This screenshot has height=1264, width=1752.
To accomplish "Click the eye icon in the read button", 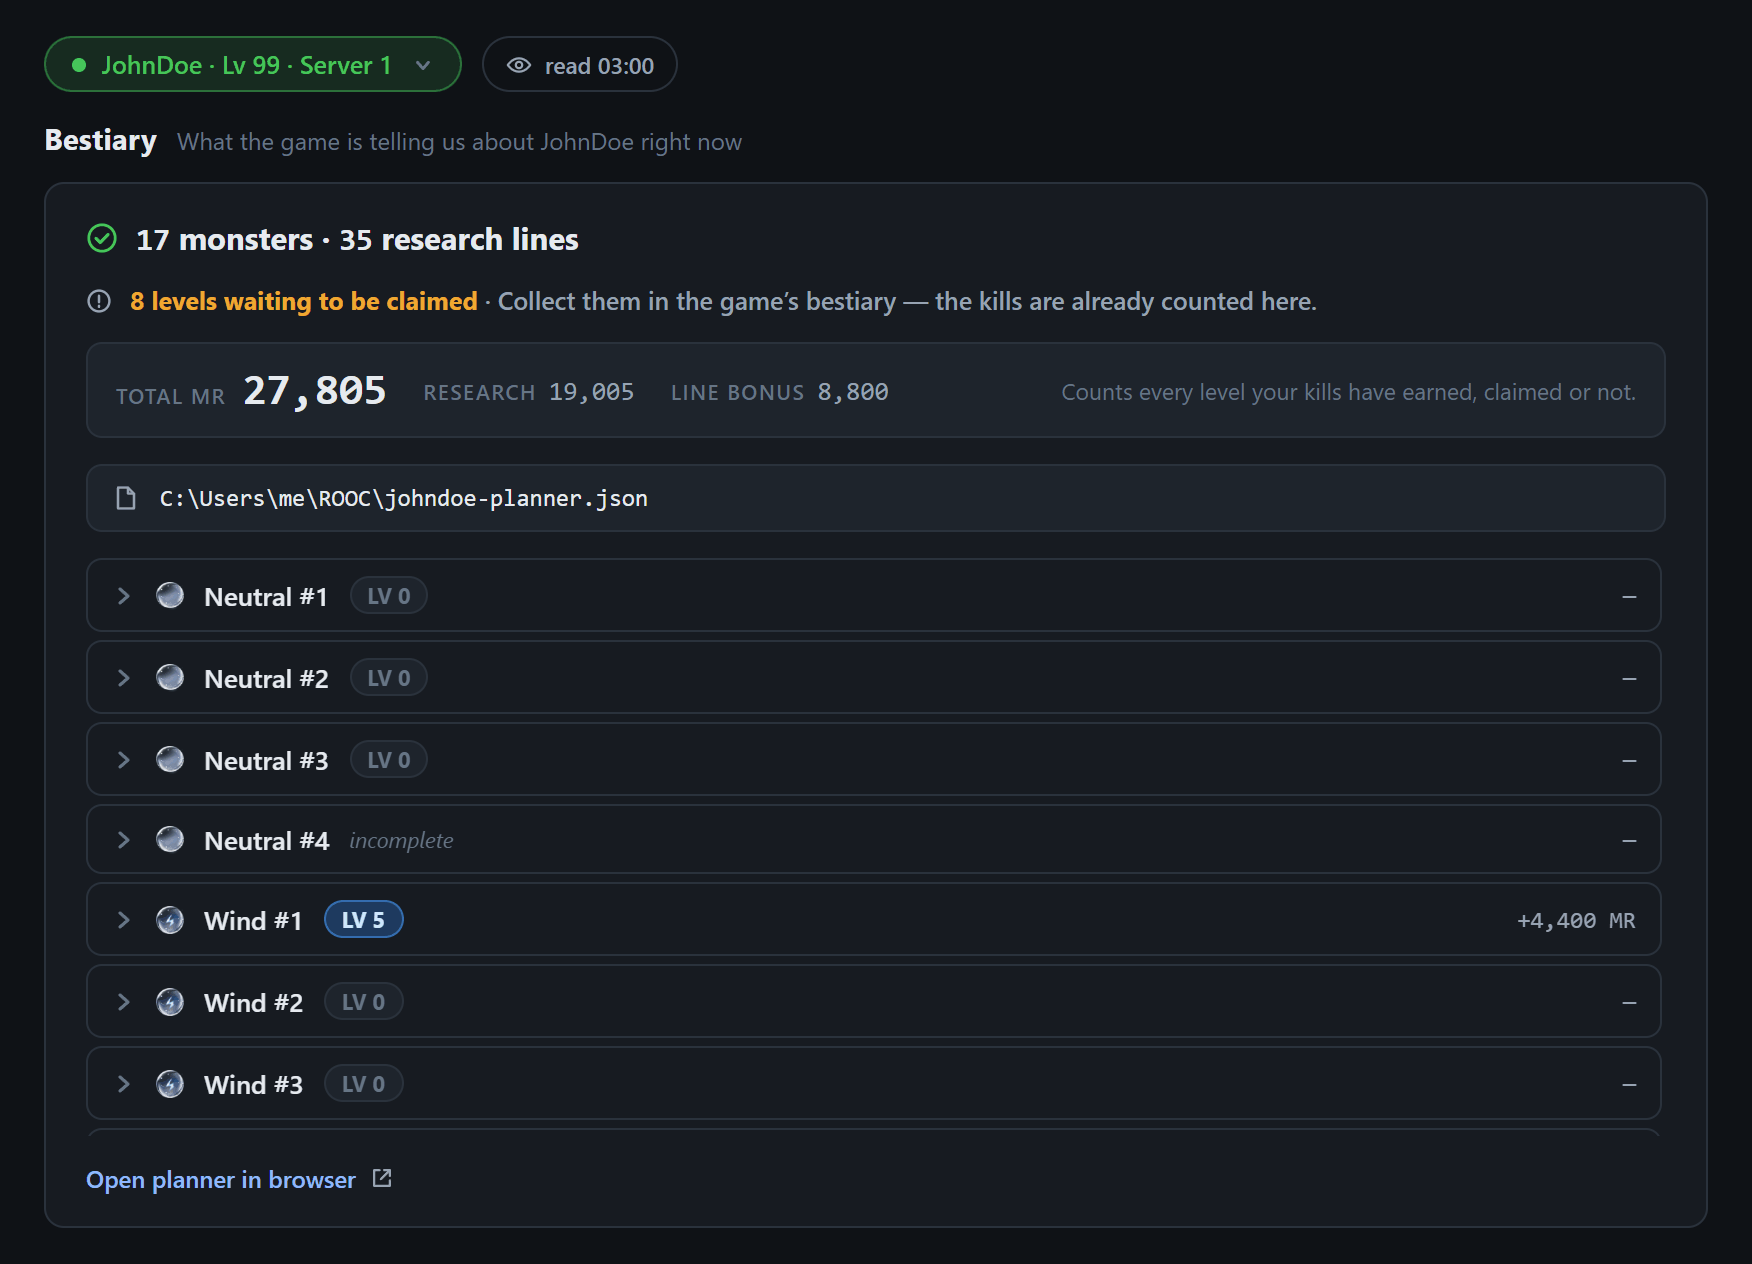I will [x=519, y=65].
